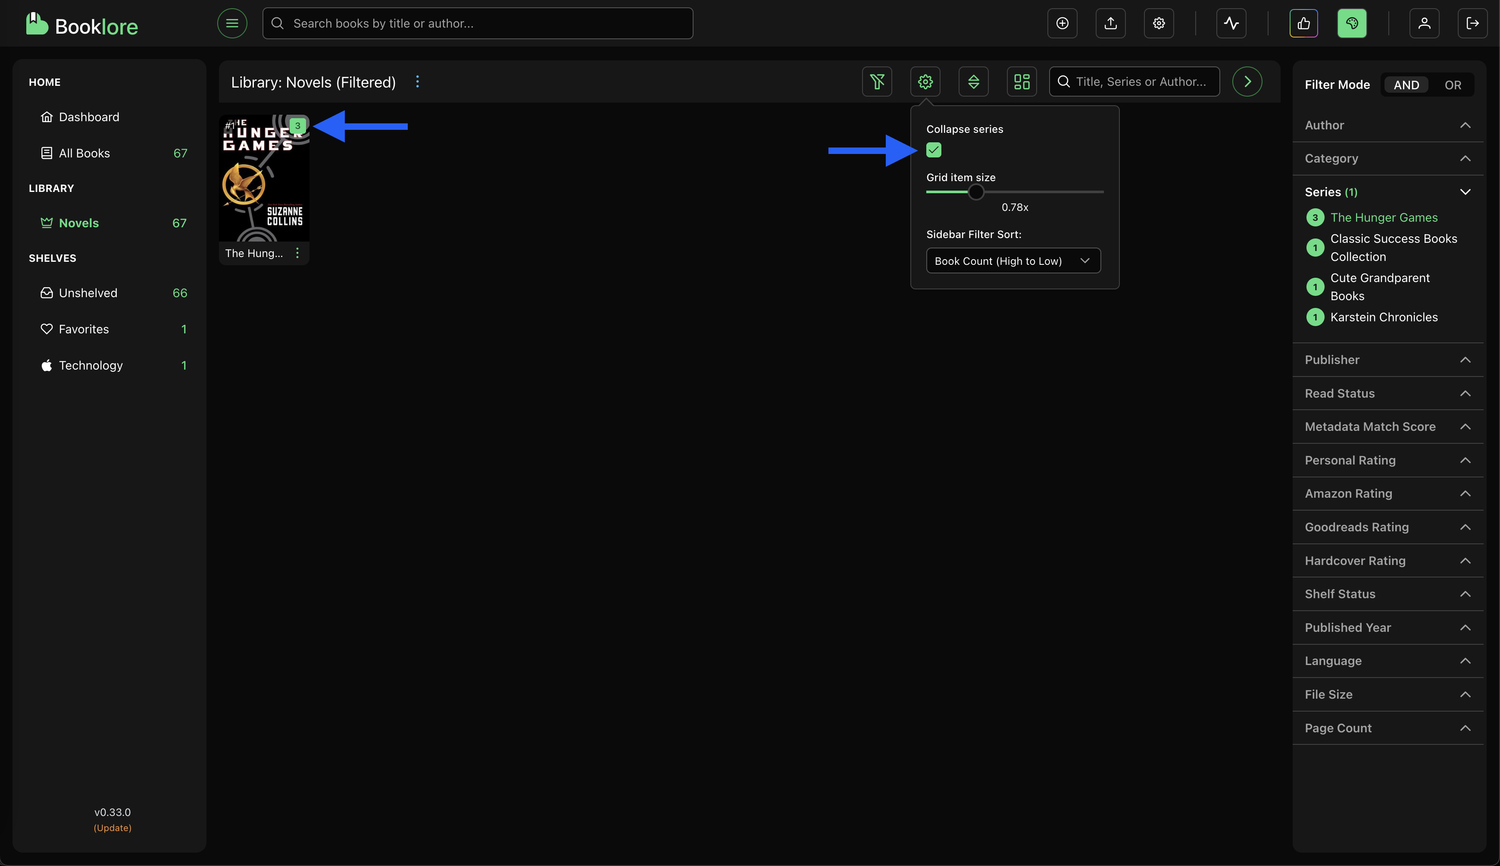Switch filter mode to OR
Screen dimensions: 1500x866
click(x=1452, y=85)
